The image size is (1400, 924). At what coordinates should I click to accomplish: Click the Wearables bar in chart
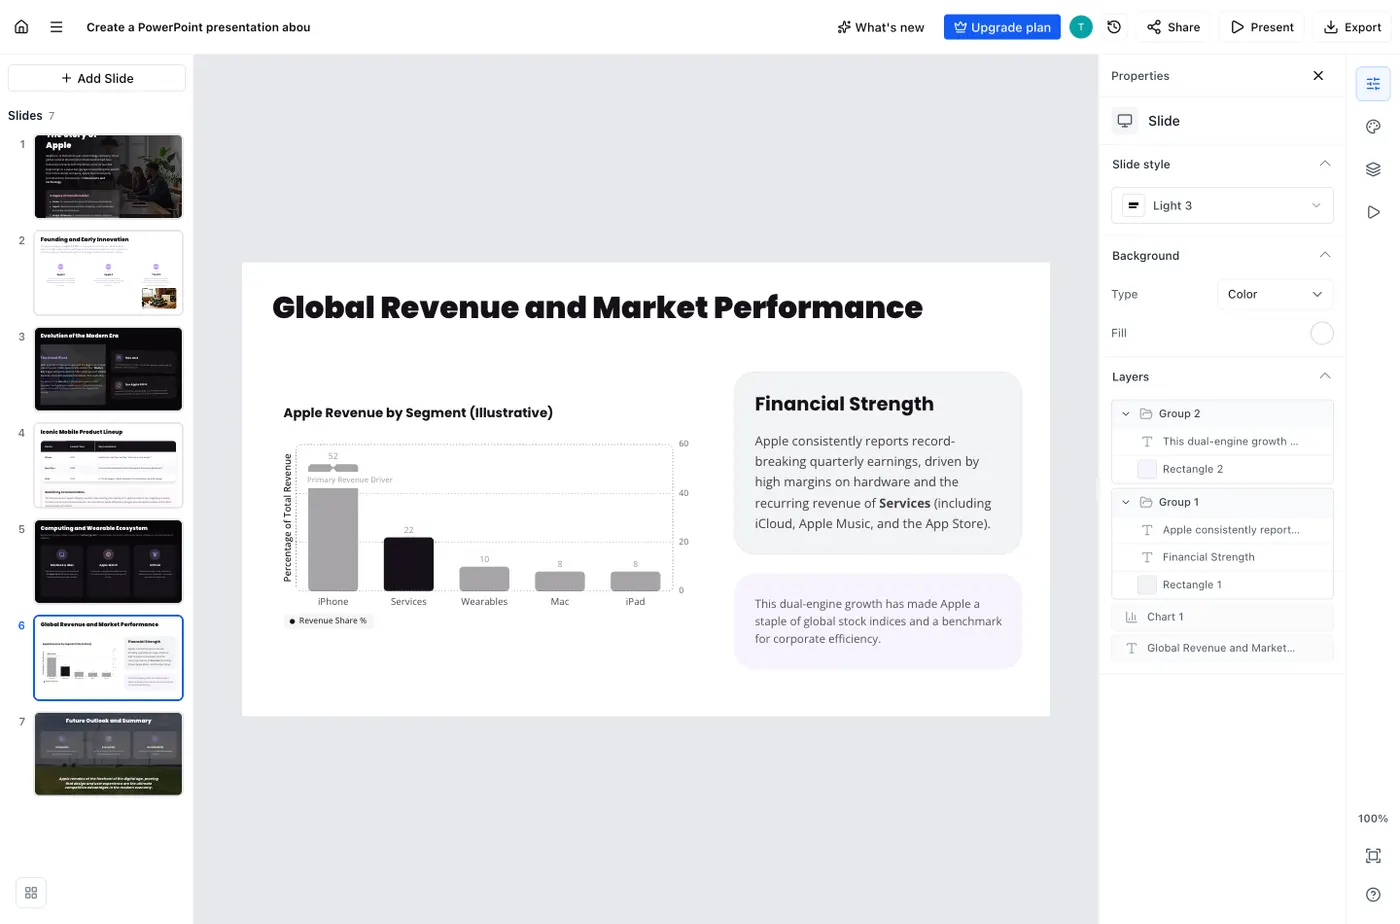[x=484, y=579]
